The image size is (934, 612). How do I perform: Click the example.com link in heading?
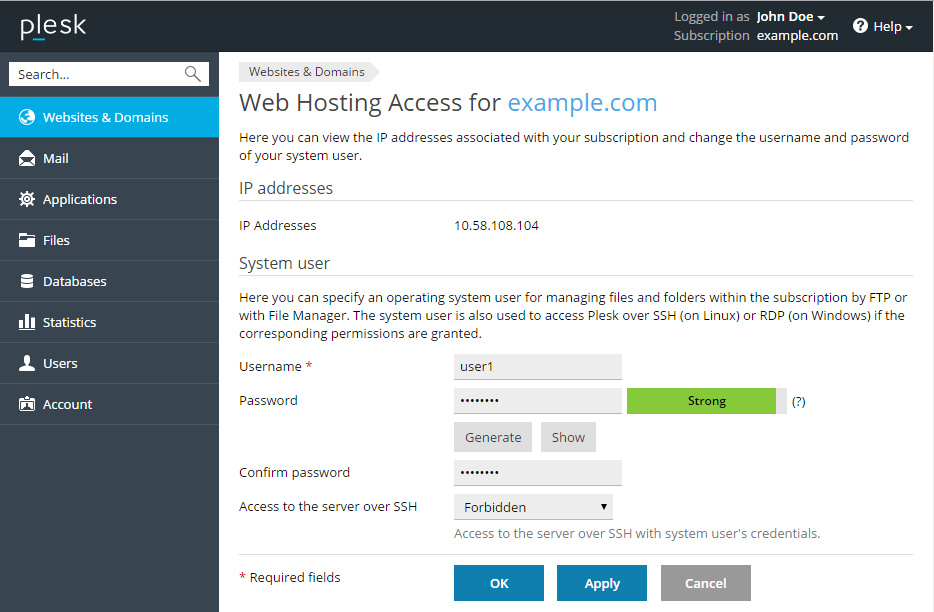click(582, 103)
